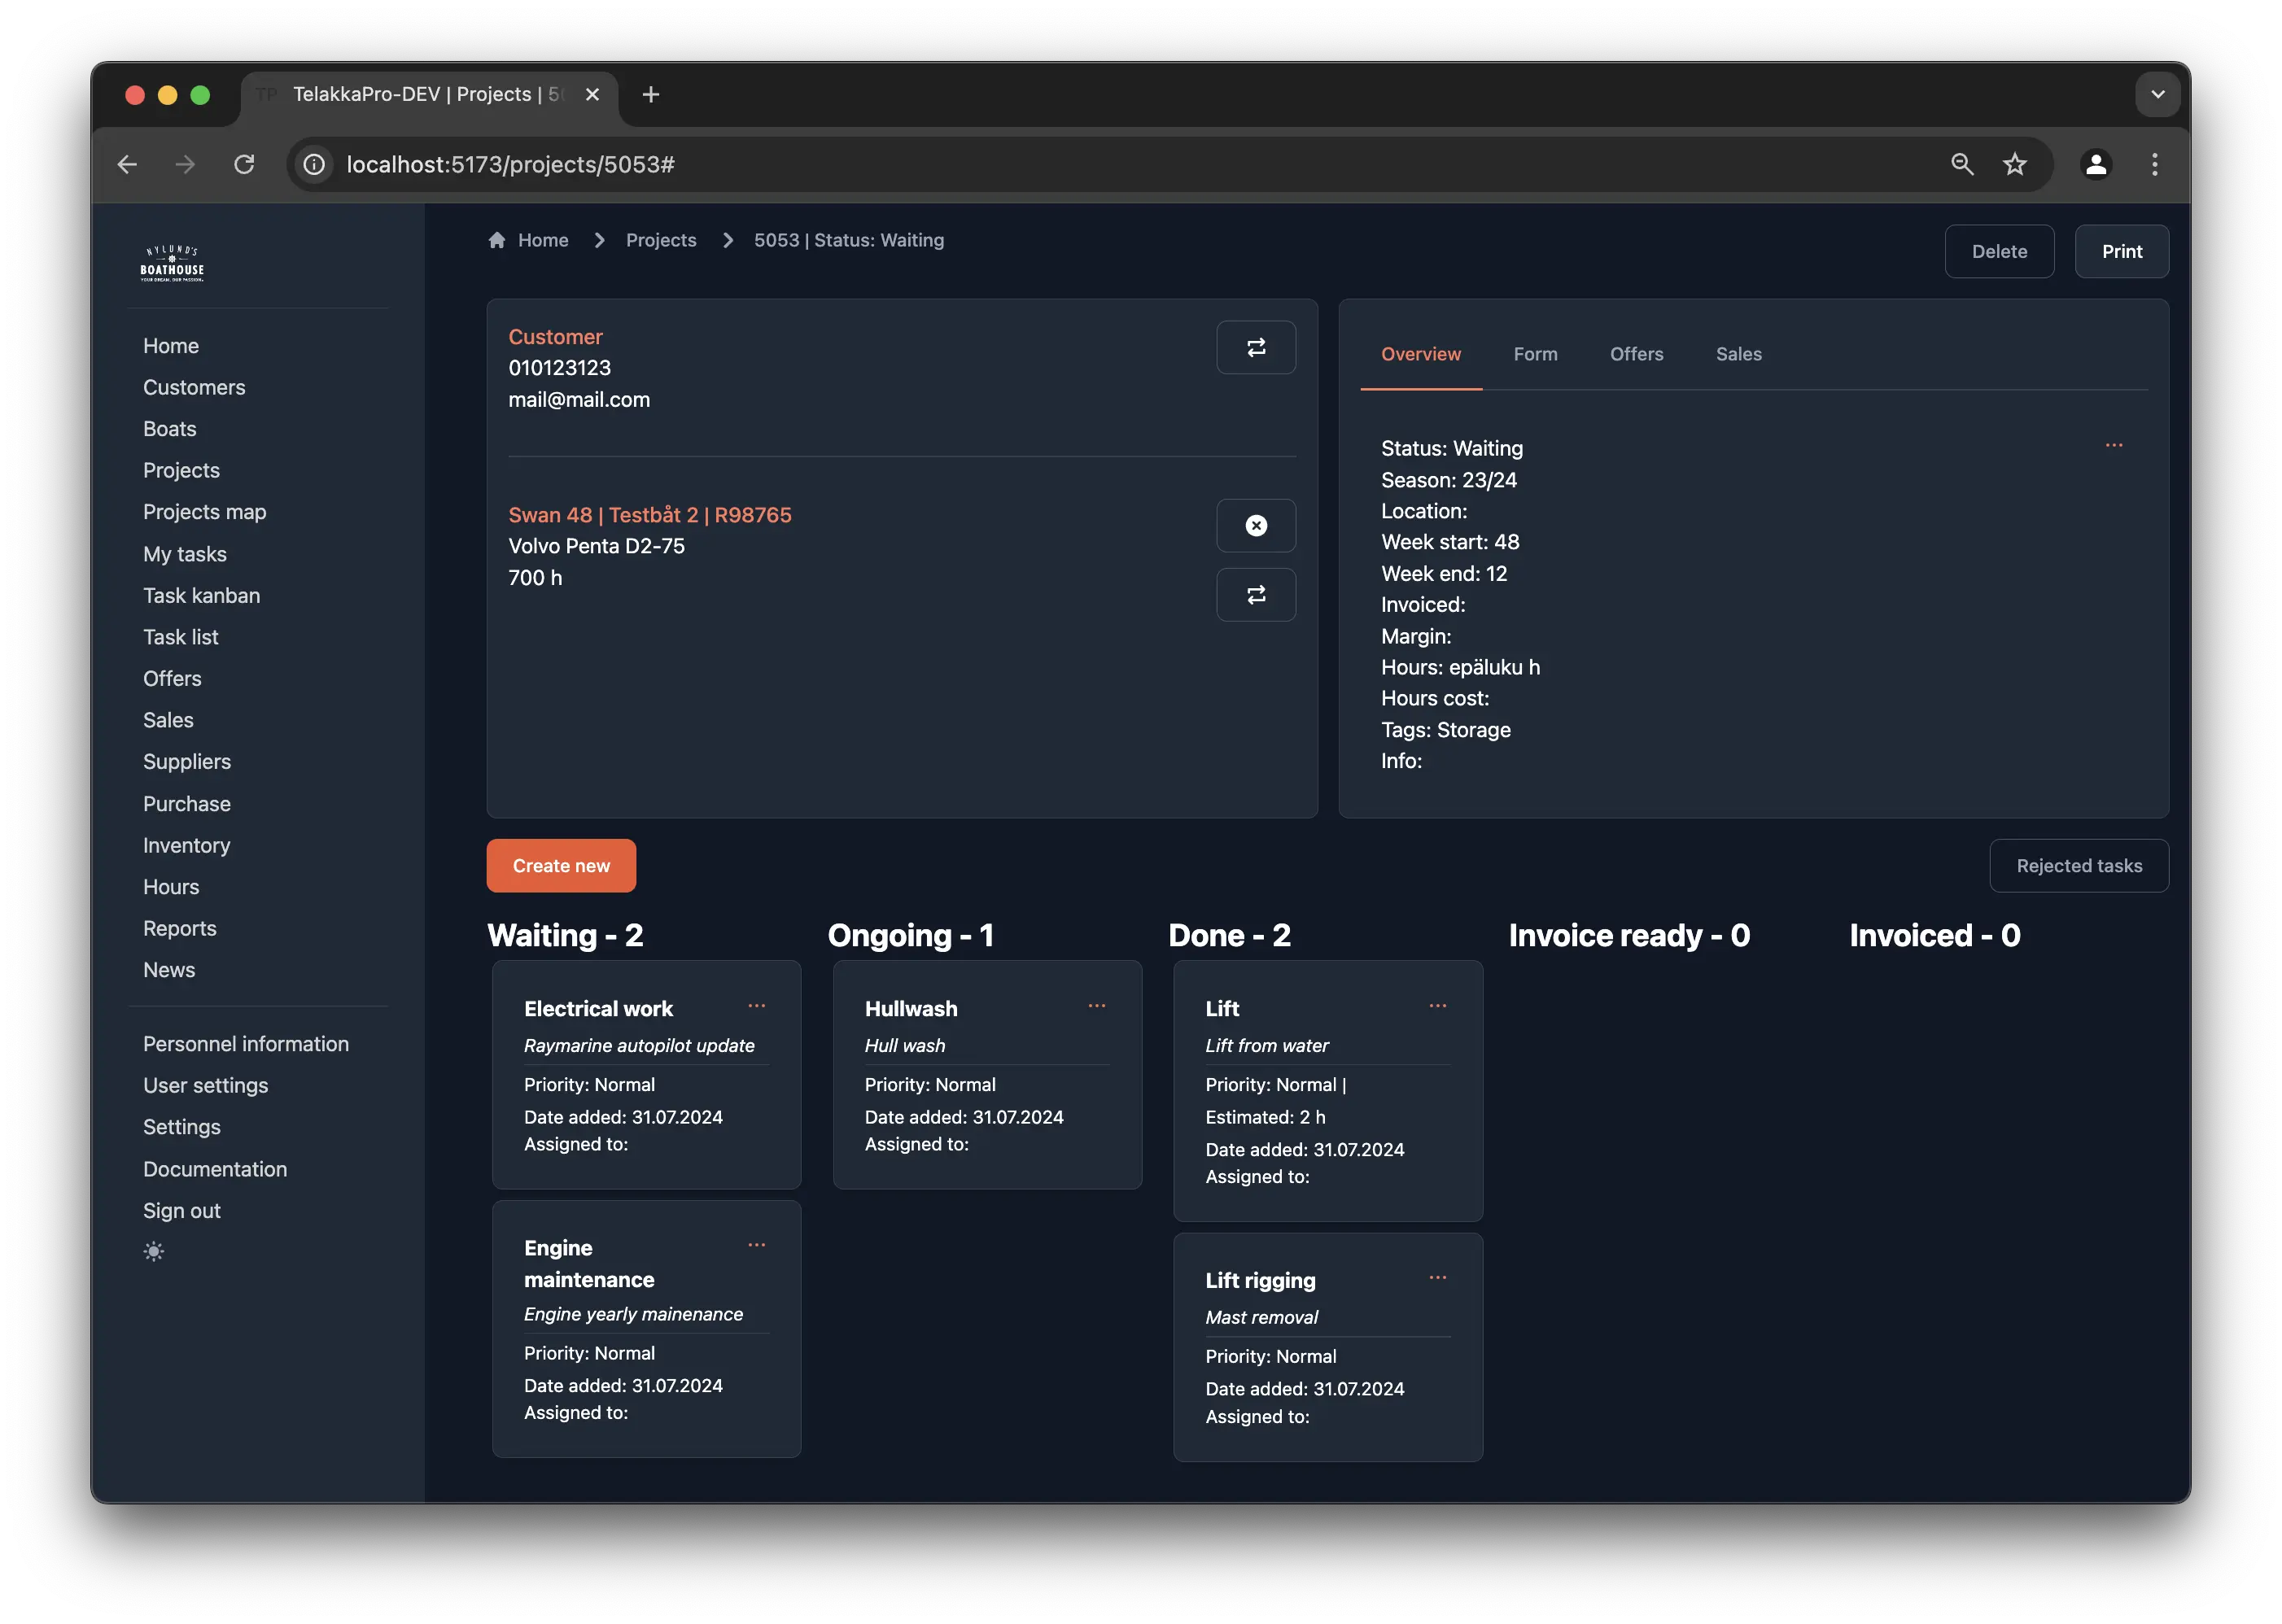The height and width of the screenshot is (1624, 2282).
Task: Go to Projects in the breadcrumb
Action: 661,240
